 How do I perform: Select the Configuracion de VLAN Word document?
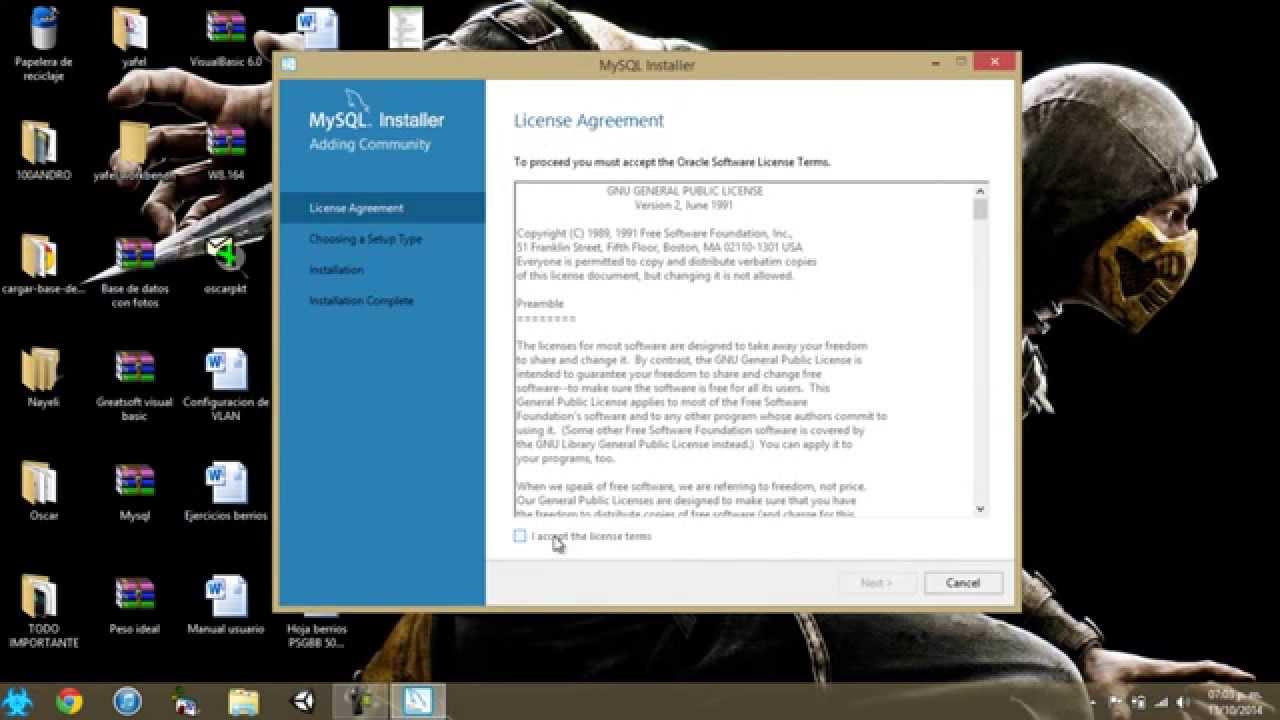pyautogui.click(x=226, y=385)
